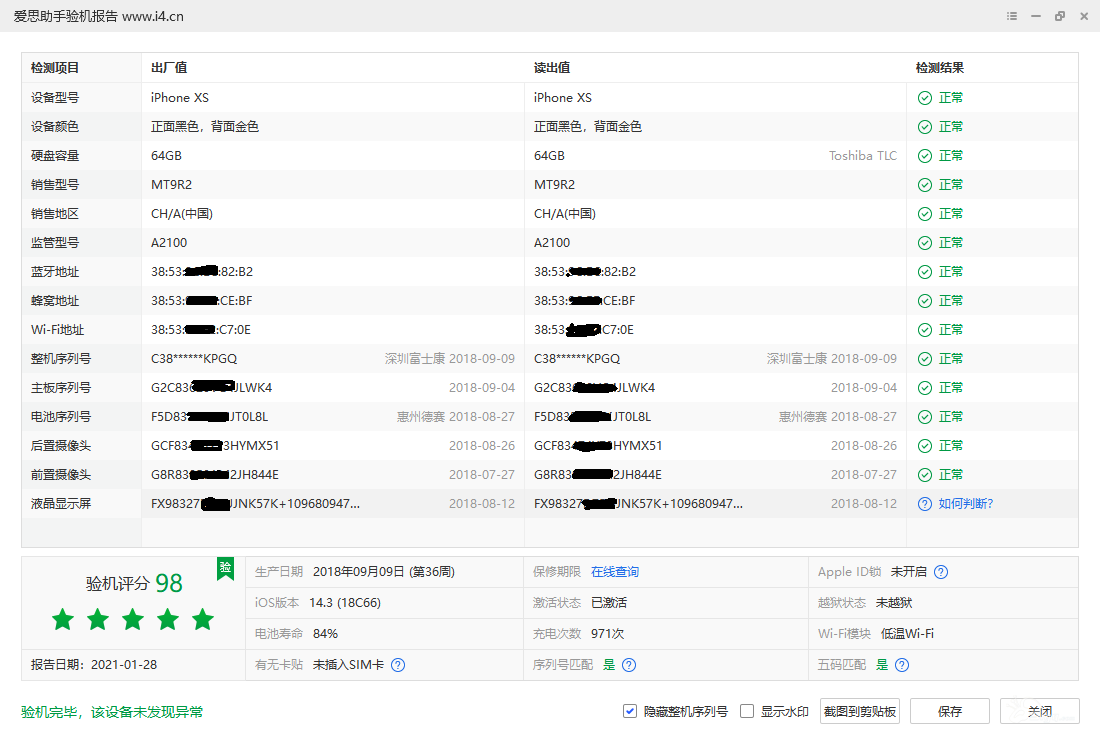Click the green check icon for 蜂窝地址 row
Viewport: 1100px width, 749px height.
tap(925, 301)
